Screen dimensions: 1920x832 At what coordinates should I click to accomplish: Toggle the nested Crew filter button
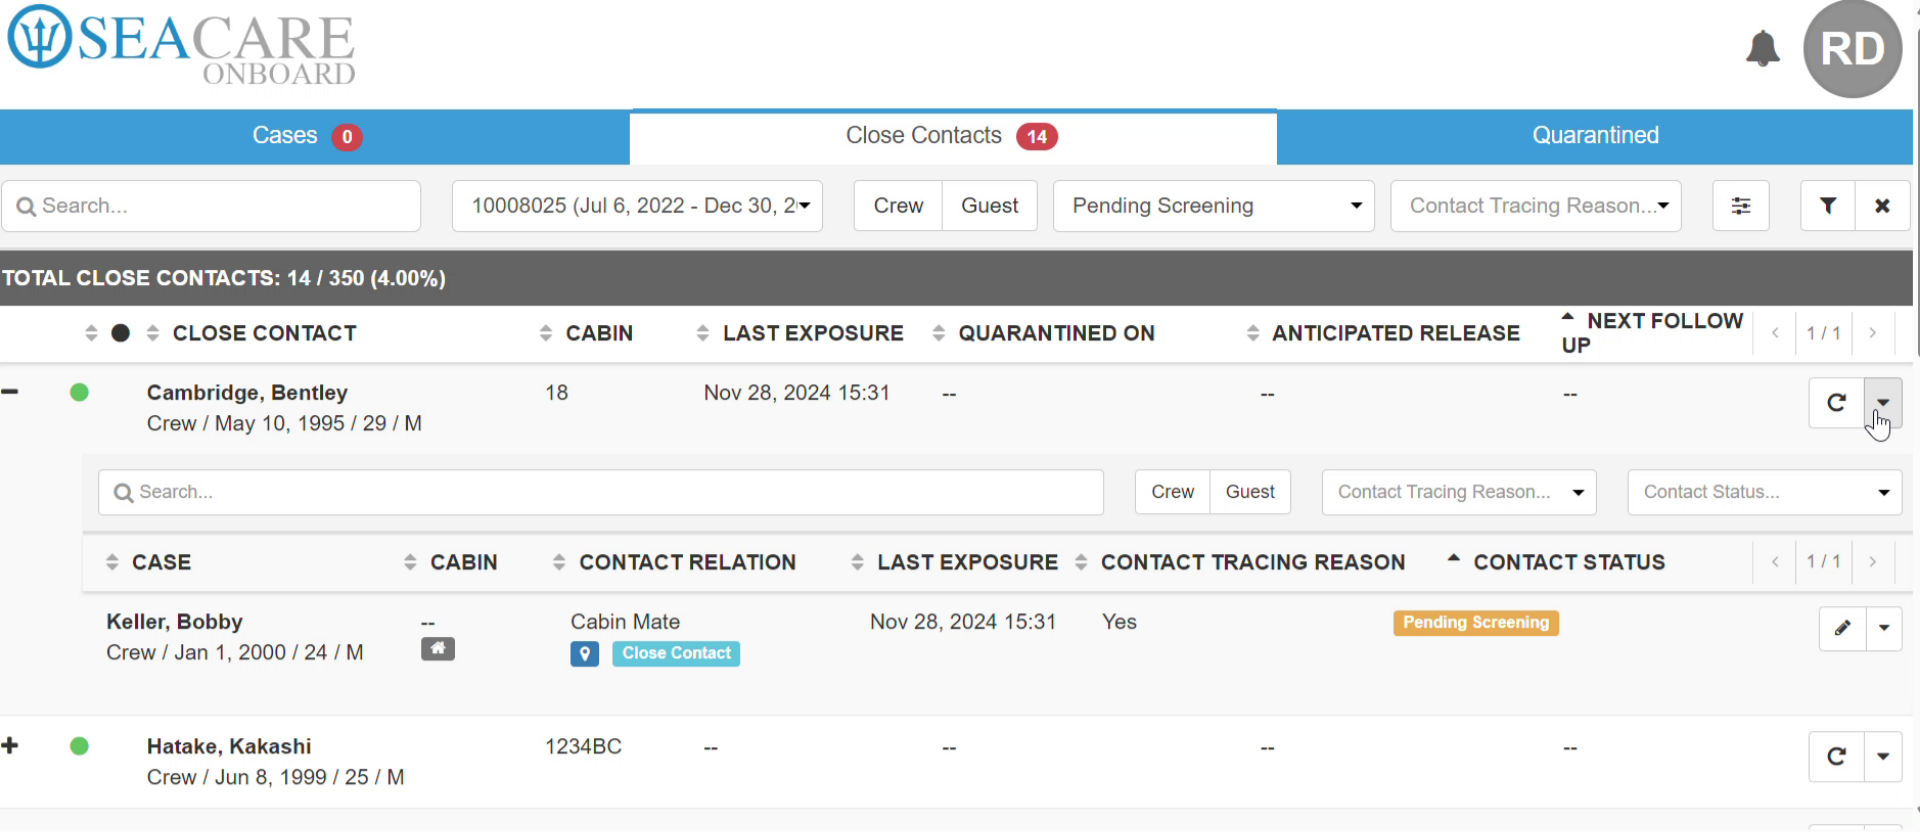pyautogui.click(x=1172, y=492)
